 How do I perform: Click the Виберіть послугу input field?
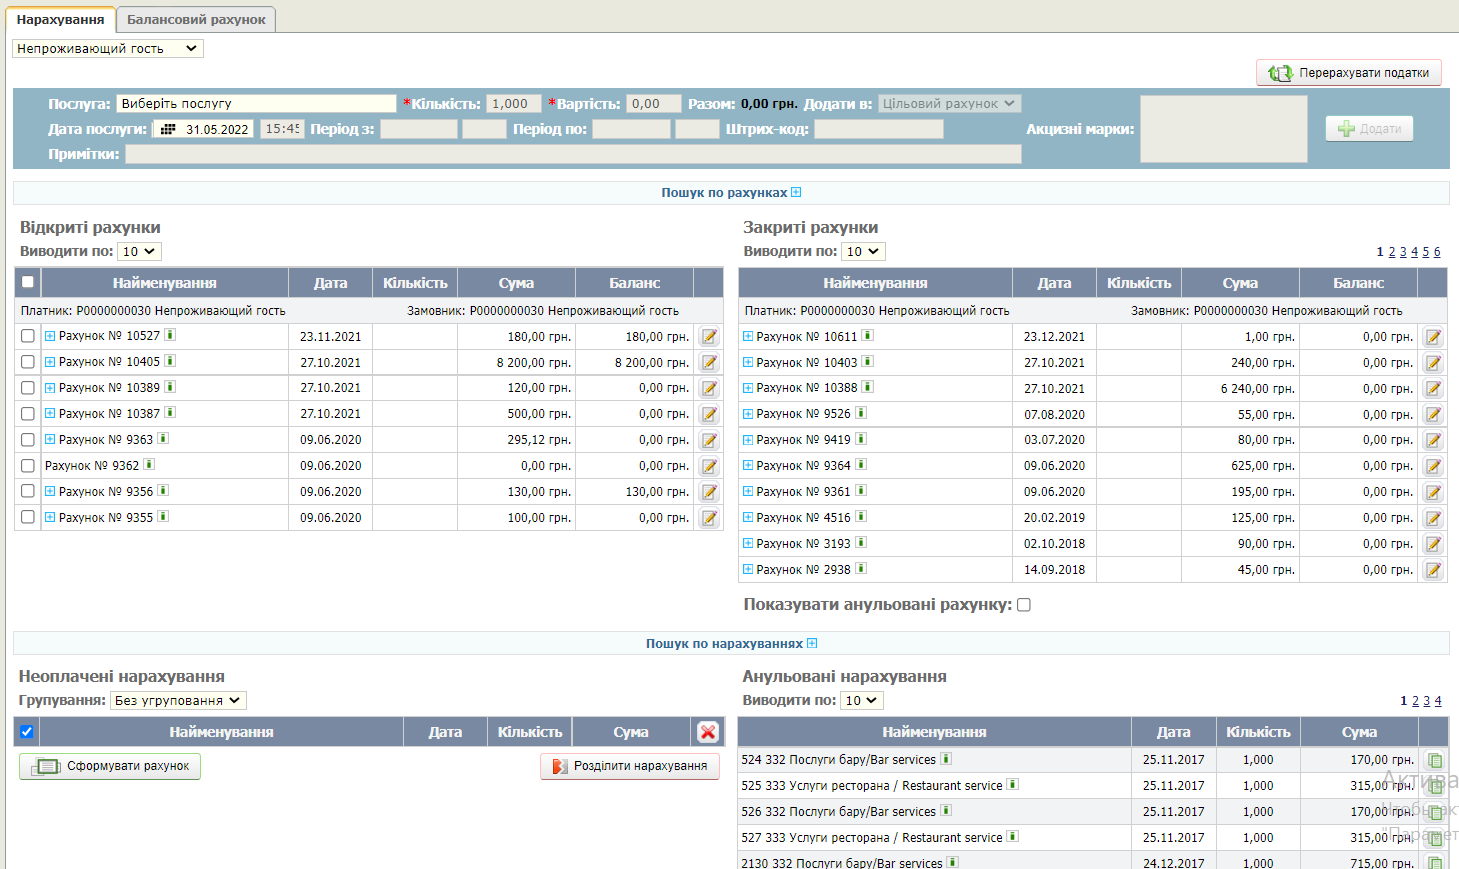click(256, 104)
